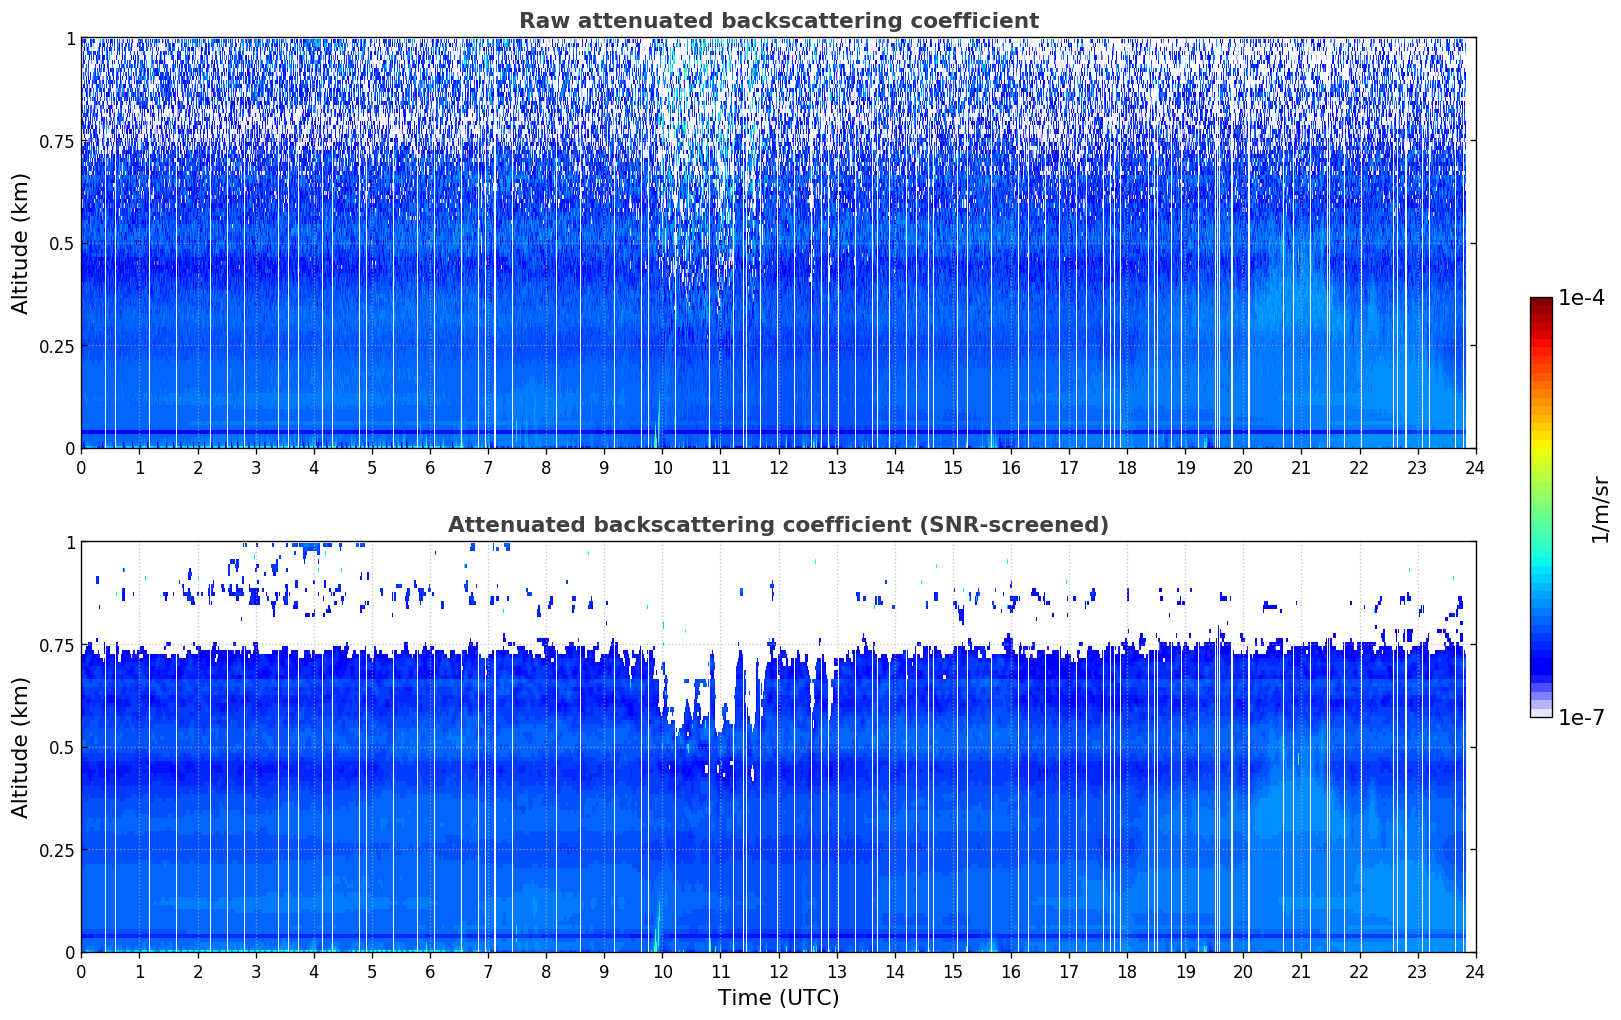Image resolution: width=1621 pixels, height=1020 pixels.
Task: Click the rainbow colorbar scale
Action: 1541,507
